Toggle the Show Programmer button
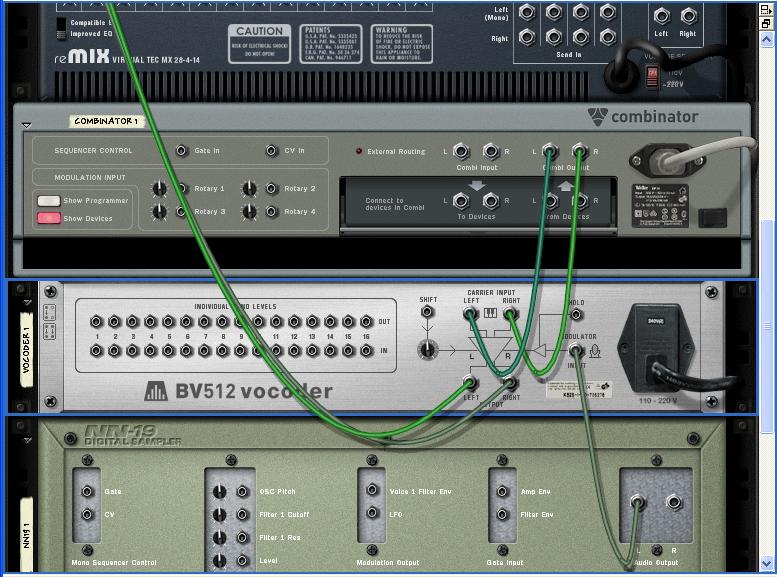This screenshot has width=777, height=577. (49, 201)
